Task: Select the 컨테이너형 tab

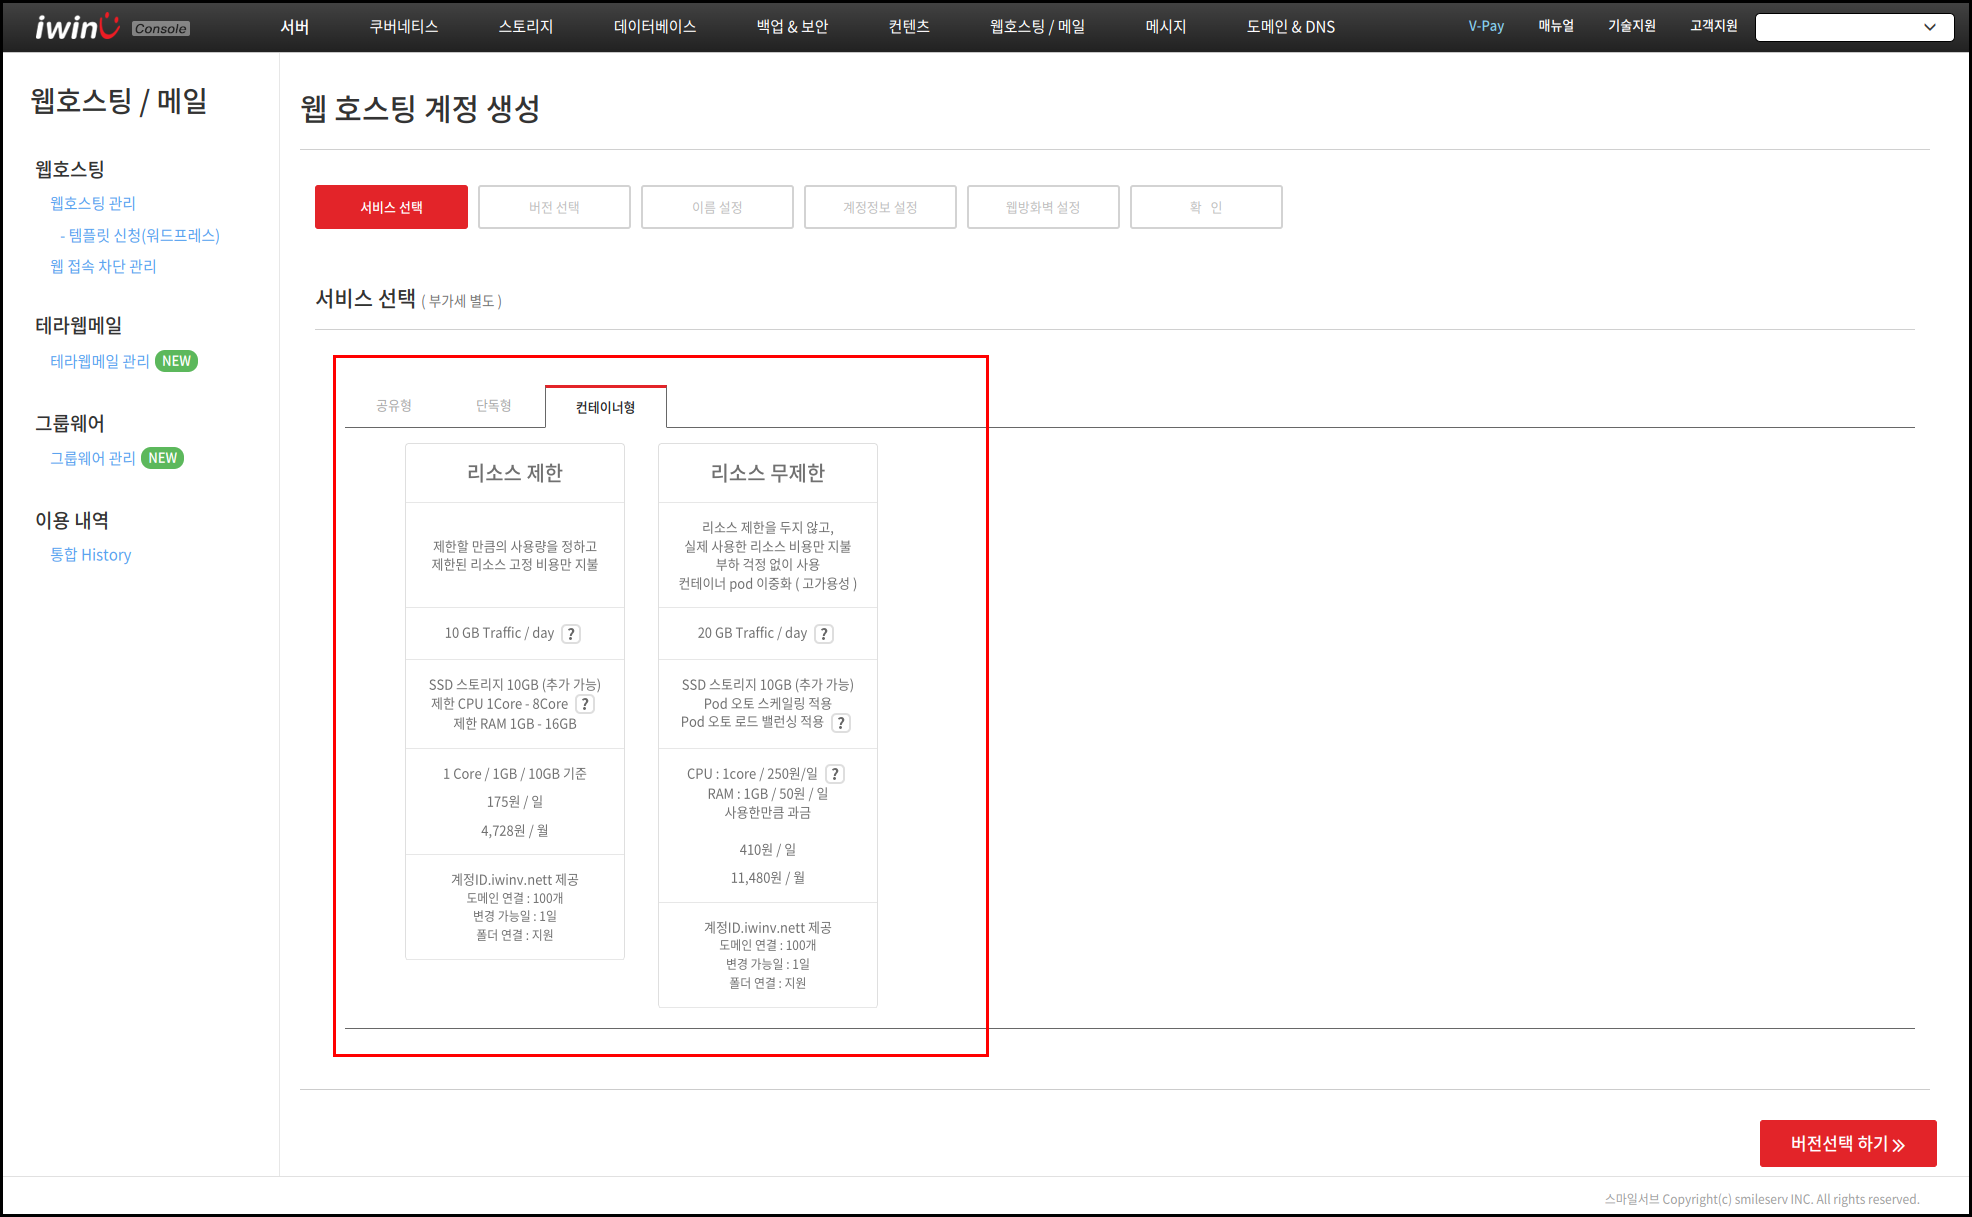Action: coord(605,407)
